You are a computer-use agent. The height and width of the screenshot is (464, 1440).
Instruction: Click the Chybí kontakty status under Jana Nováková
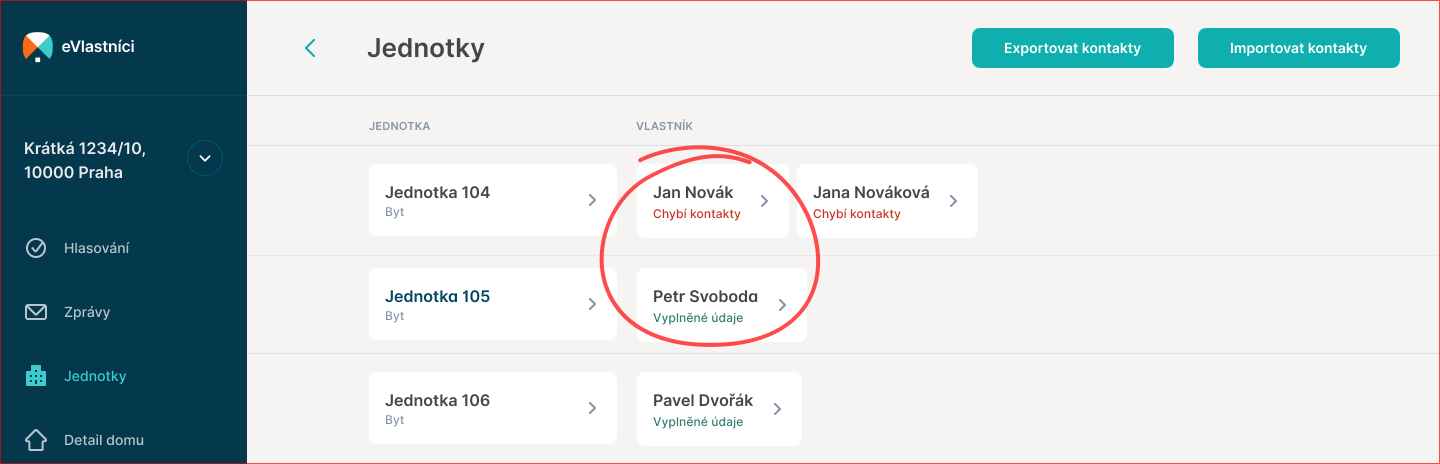[x=856, y=214]
